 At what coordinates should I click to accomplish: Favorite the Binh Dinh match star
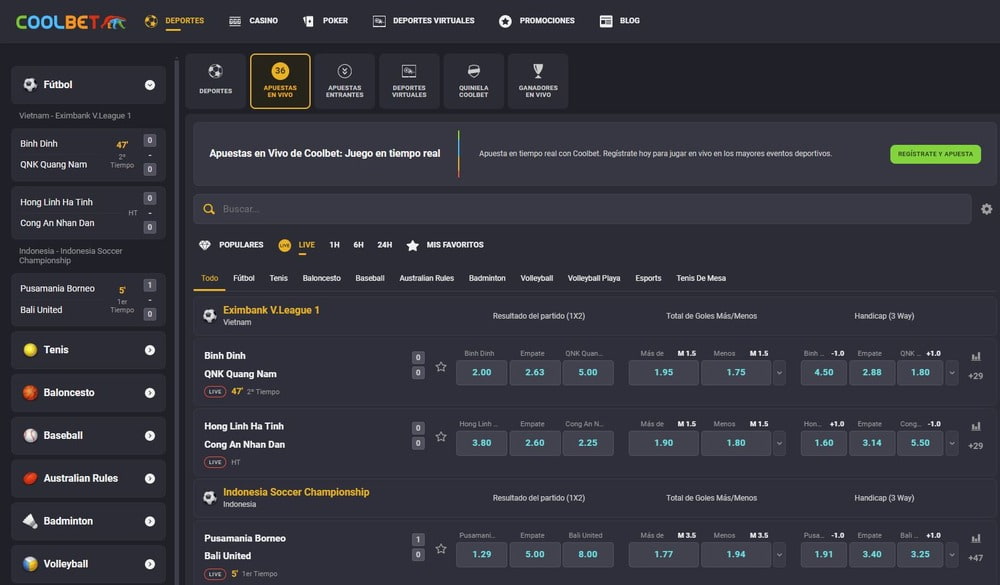(x=441, y=367)
